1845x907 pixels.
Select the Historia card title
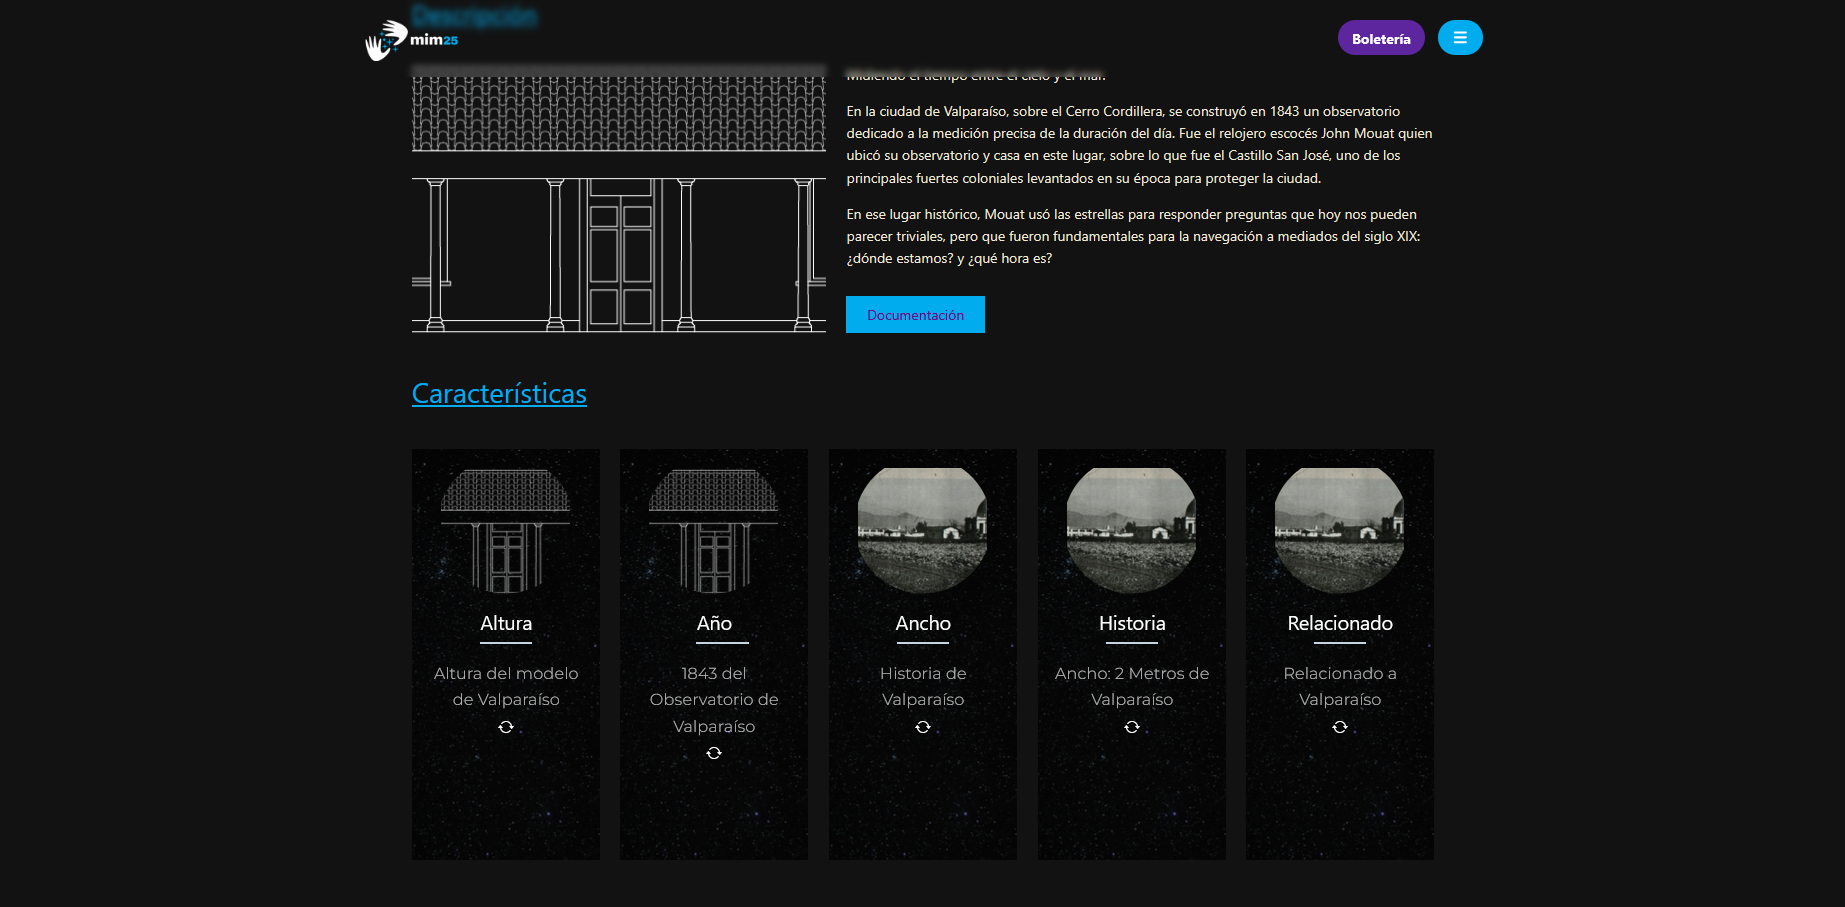point(1132,623)
